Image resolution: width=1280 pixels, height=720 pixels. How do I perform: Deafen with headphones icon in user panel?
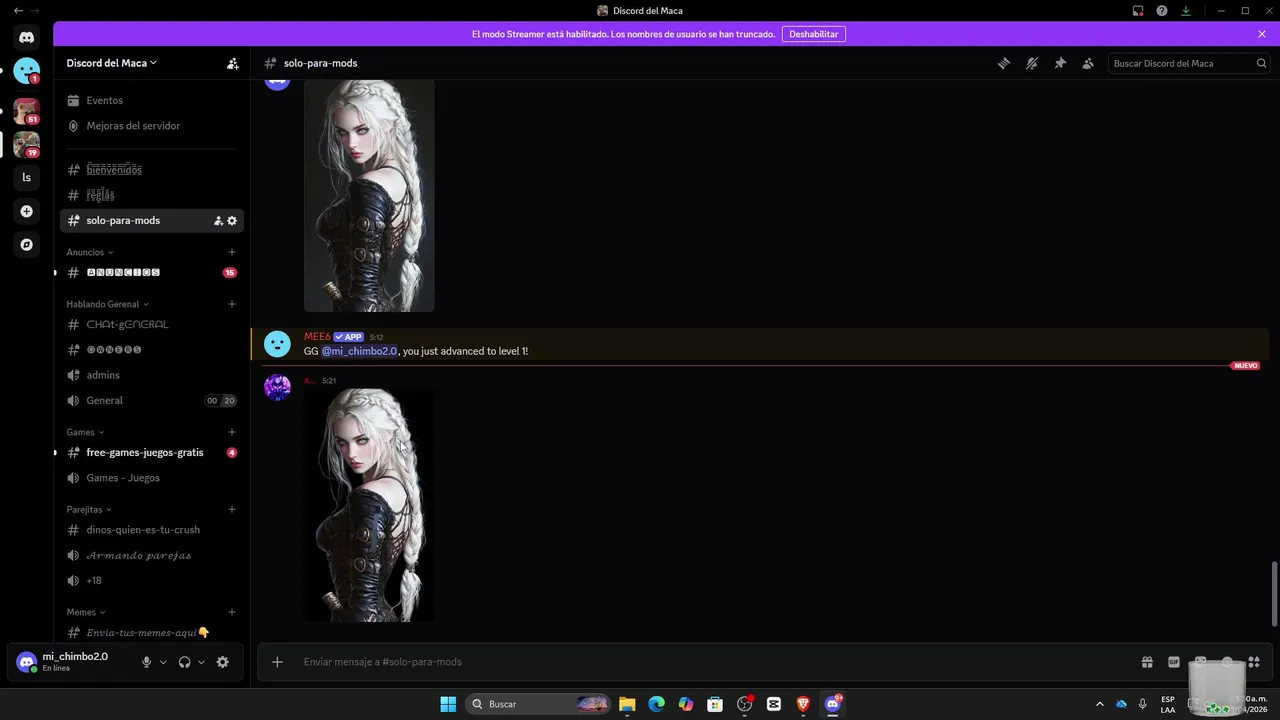coord(184,662)
